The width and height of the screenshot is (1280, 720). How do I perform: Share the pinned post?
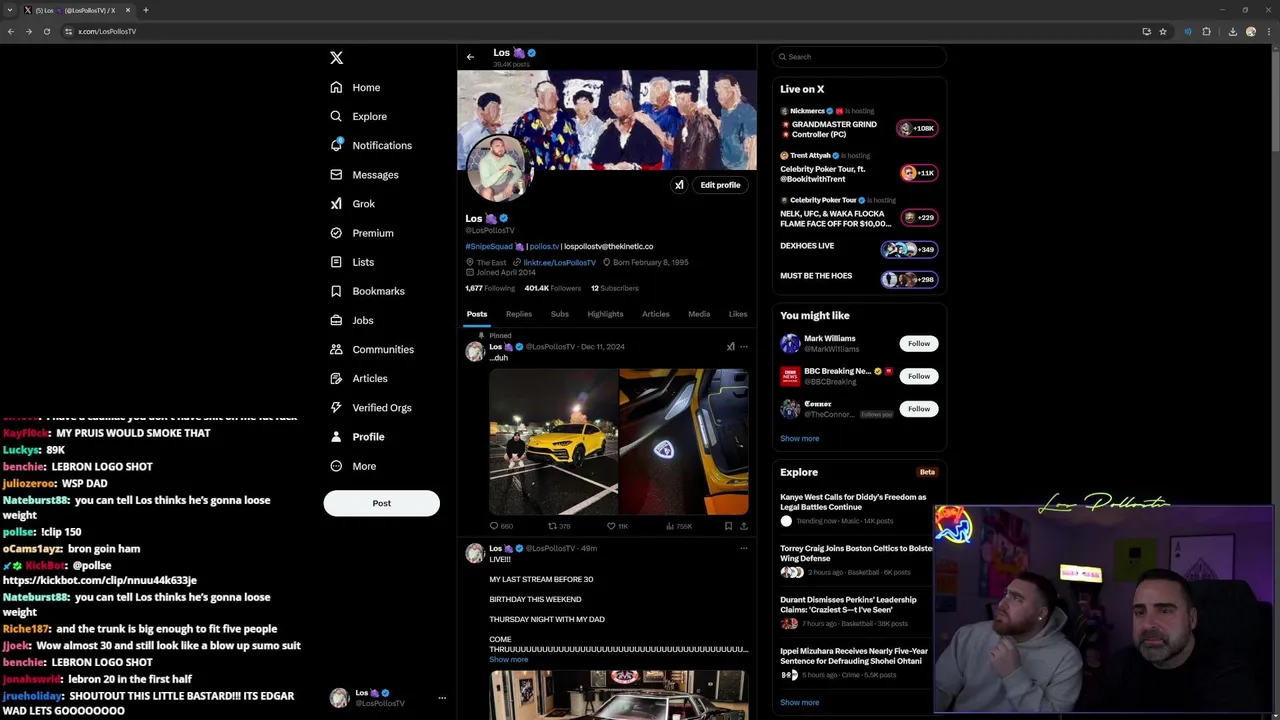[743, 526]
